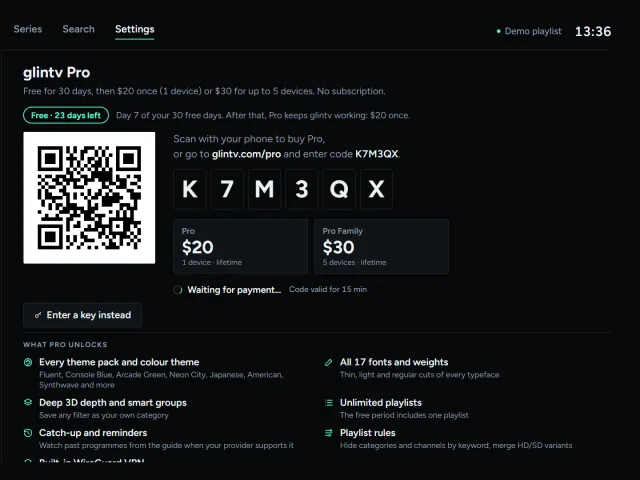Click the code box with letter K

(x=190, y=189)
